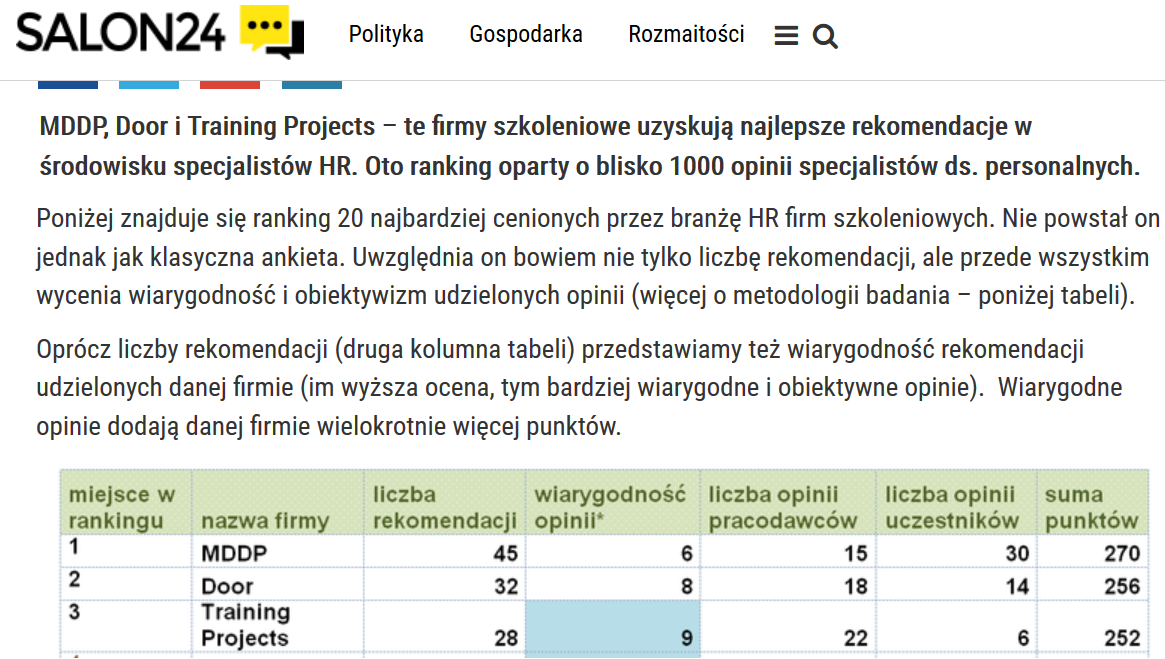Click ranking position 3 cell
The width and height of the screenshot is (1165, 659).
coord(126,628)
